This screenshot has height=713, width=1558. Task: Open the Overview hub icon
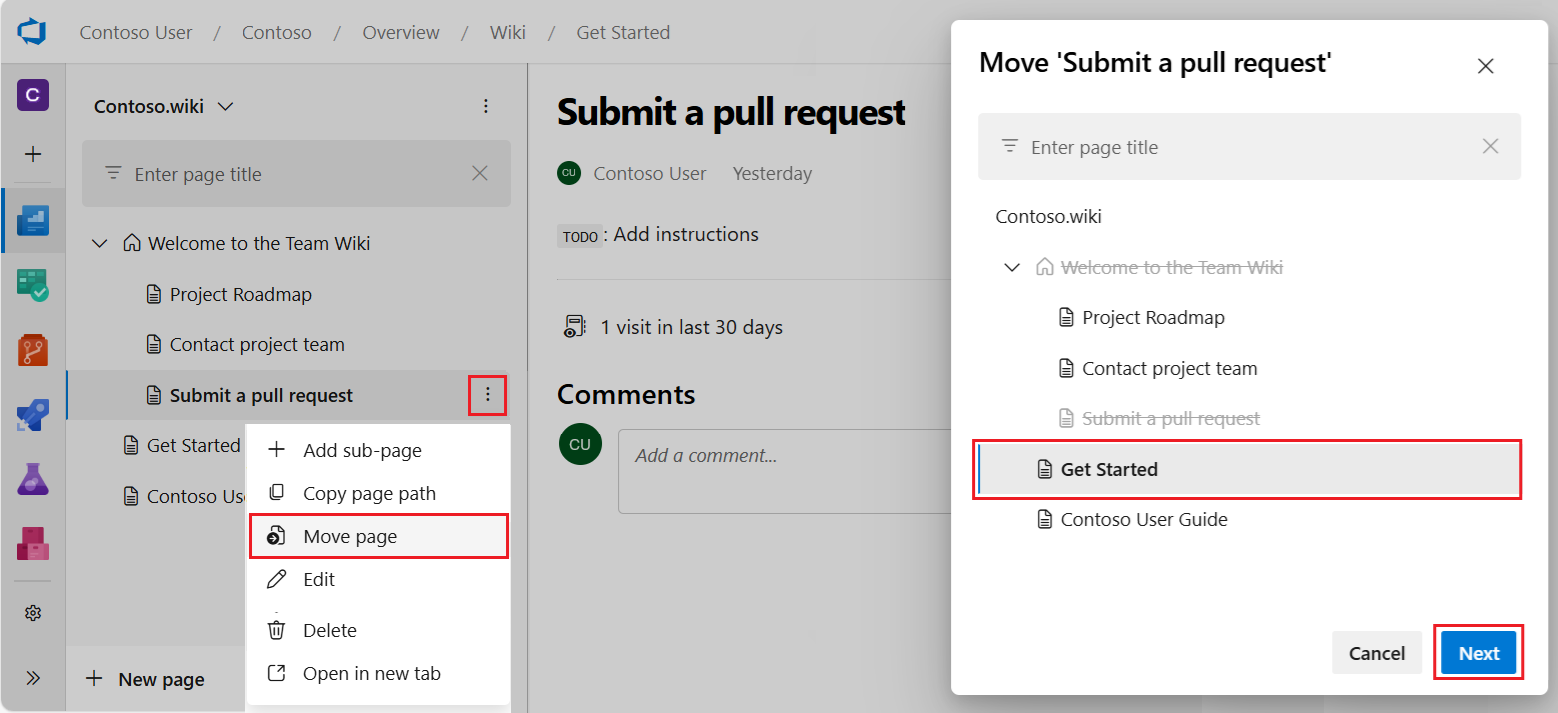[33, 220]
